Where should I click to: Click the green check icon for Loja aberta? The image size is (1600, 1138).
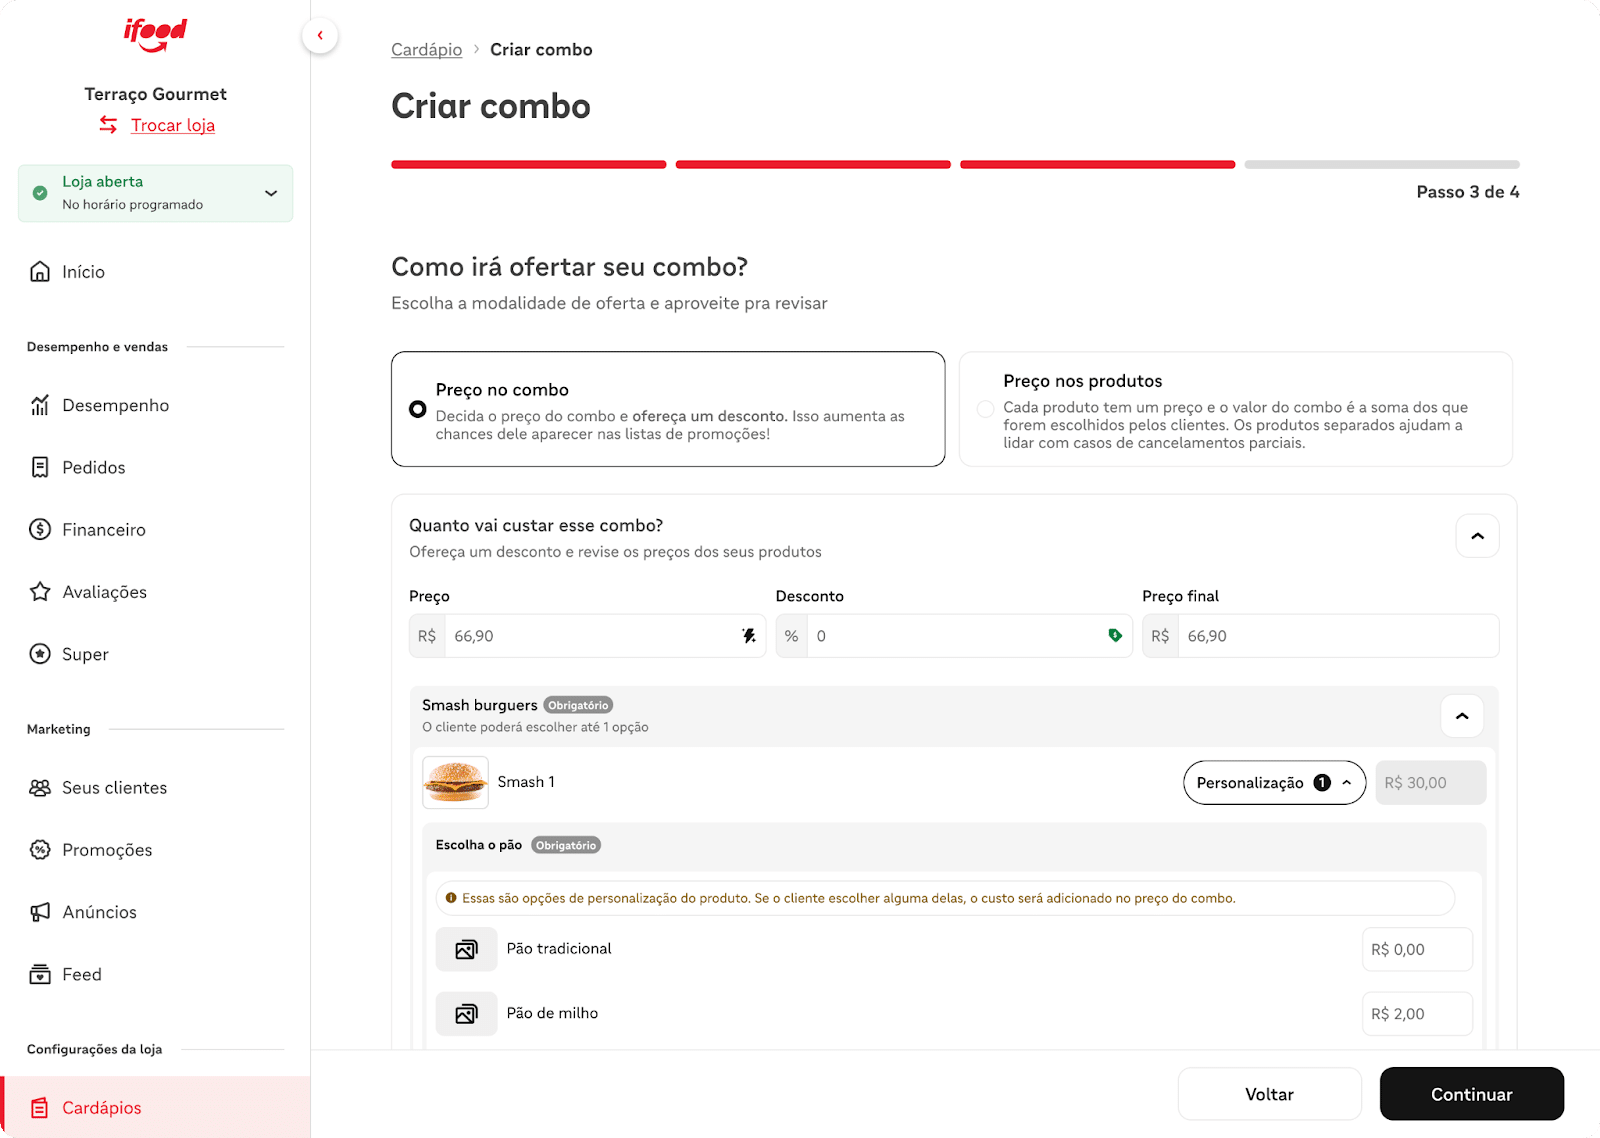pos(40,193)
